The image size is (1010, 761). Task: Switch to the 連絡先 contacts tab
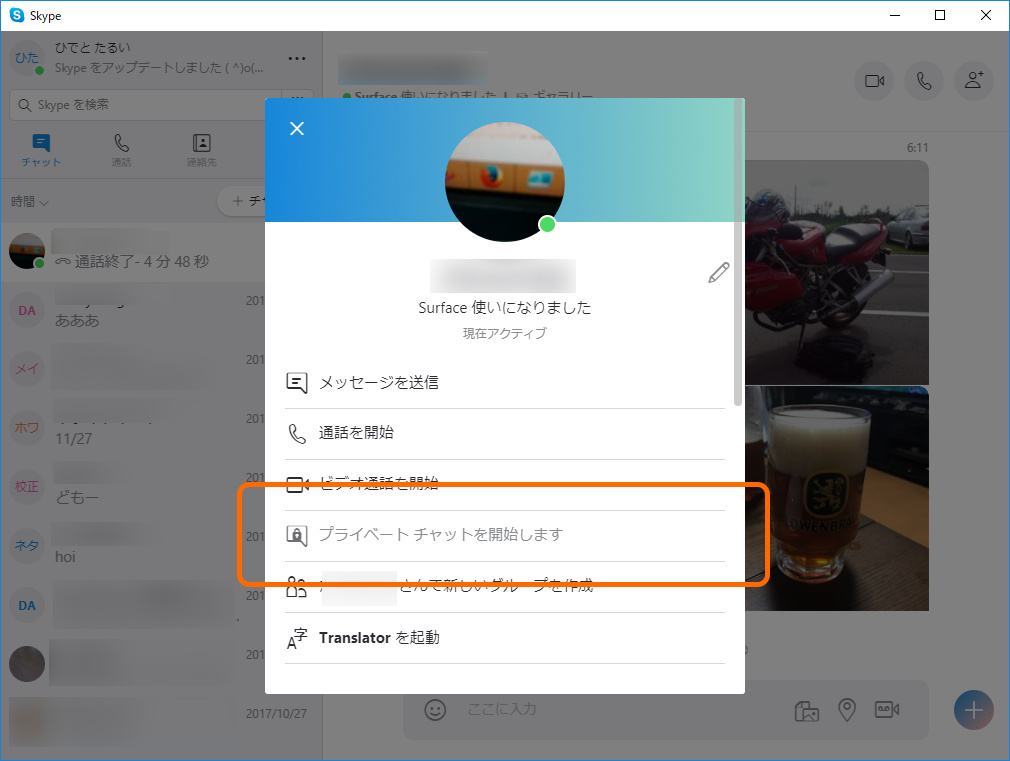[x=201, y=150]
